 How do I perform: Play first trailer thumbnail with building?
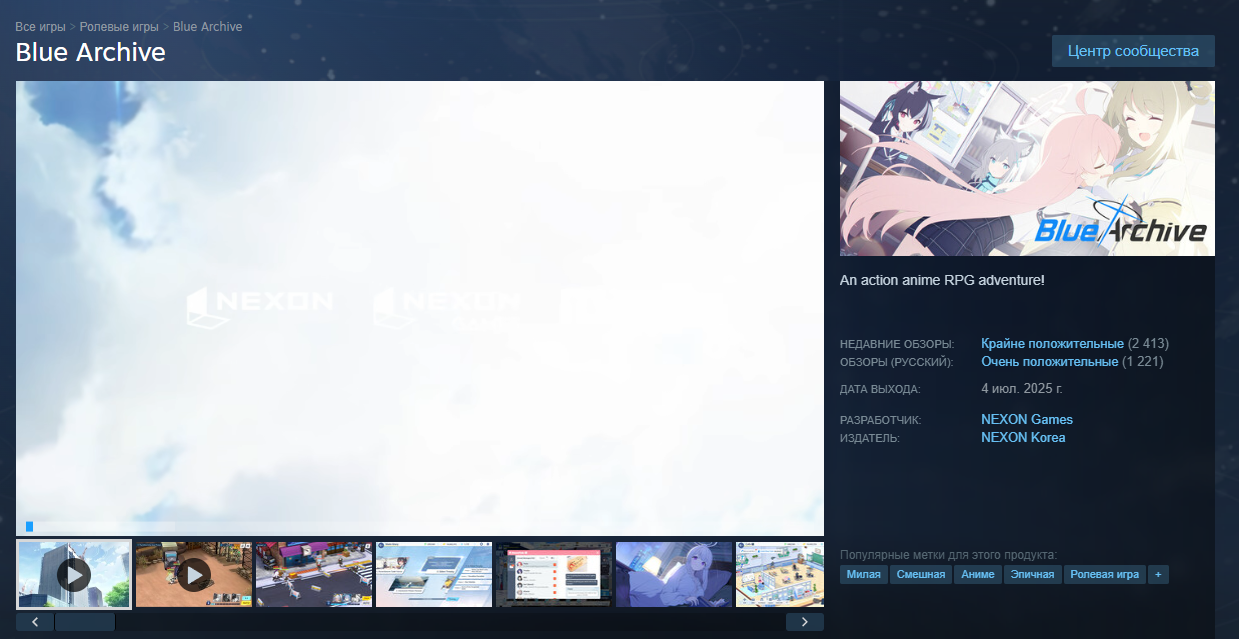pos(74,574)
